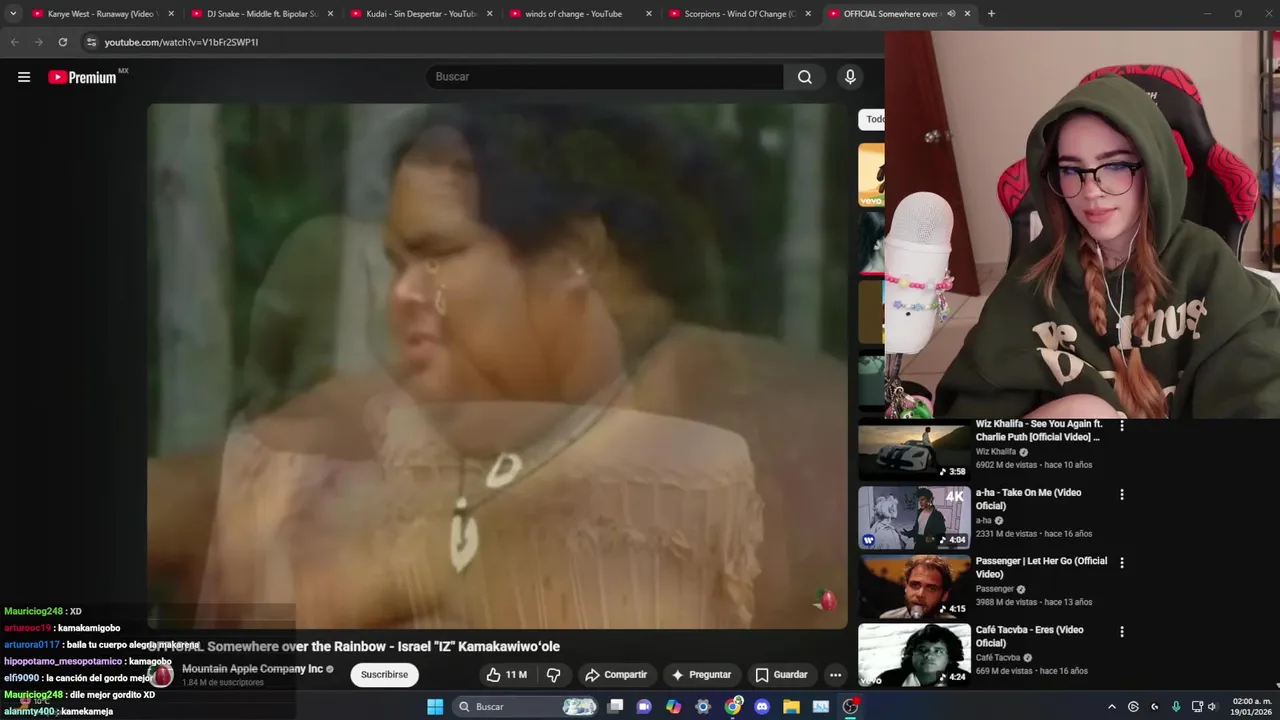
Task: Go back with the browser back arrow
Action: [x=14, y=42]
